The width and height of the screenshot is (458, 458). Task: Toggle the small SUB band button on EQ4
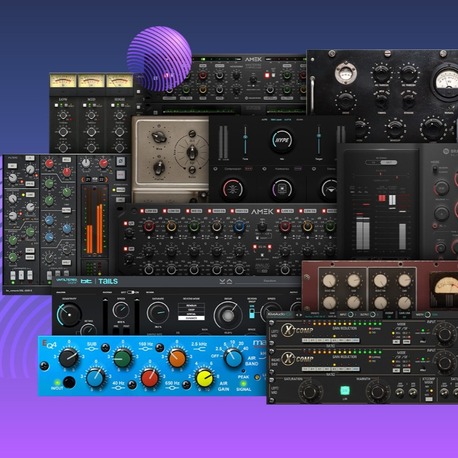click(x=105, y=348)
